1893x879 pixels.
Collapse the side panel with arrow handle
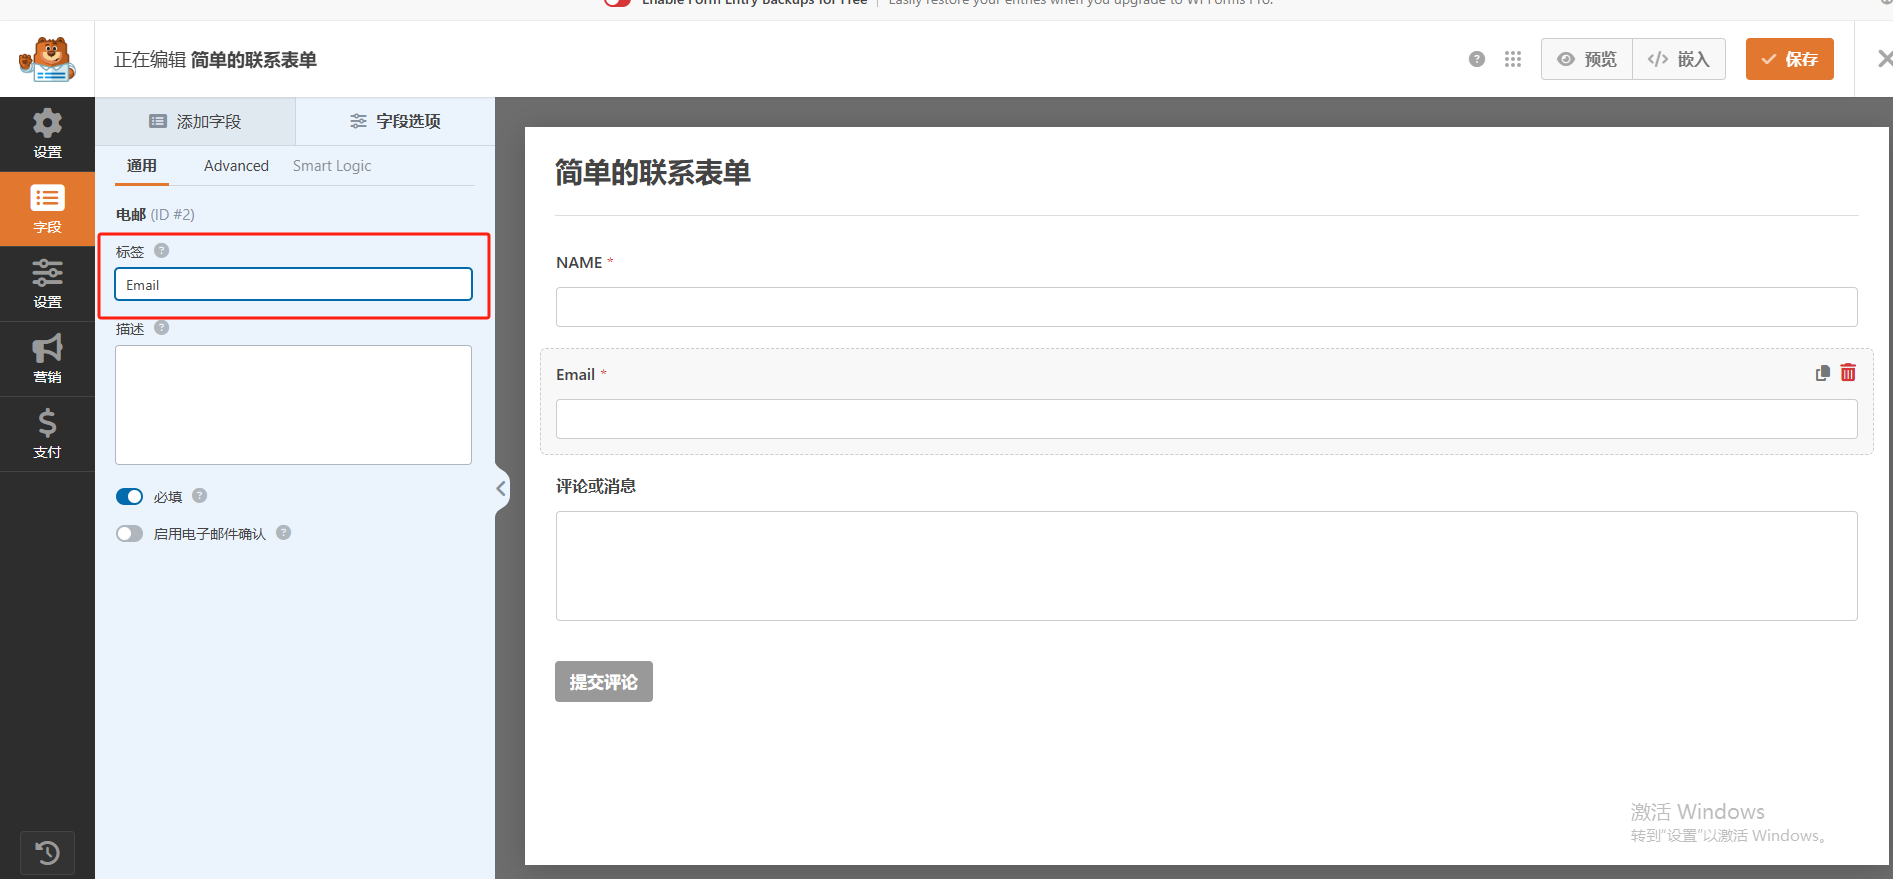[x=501, y=489]
